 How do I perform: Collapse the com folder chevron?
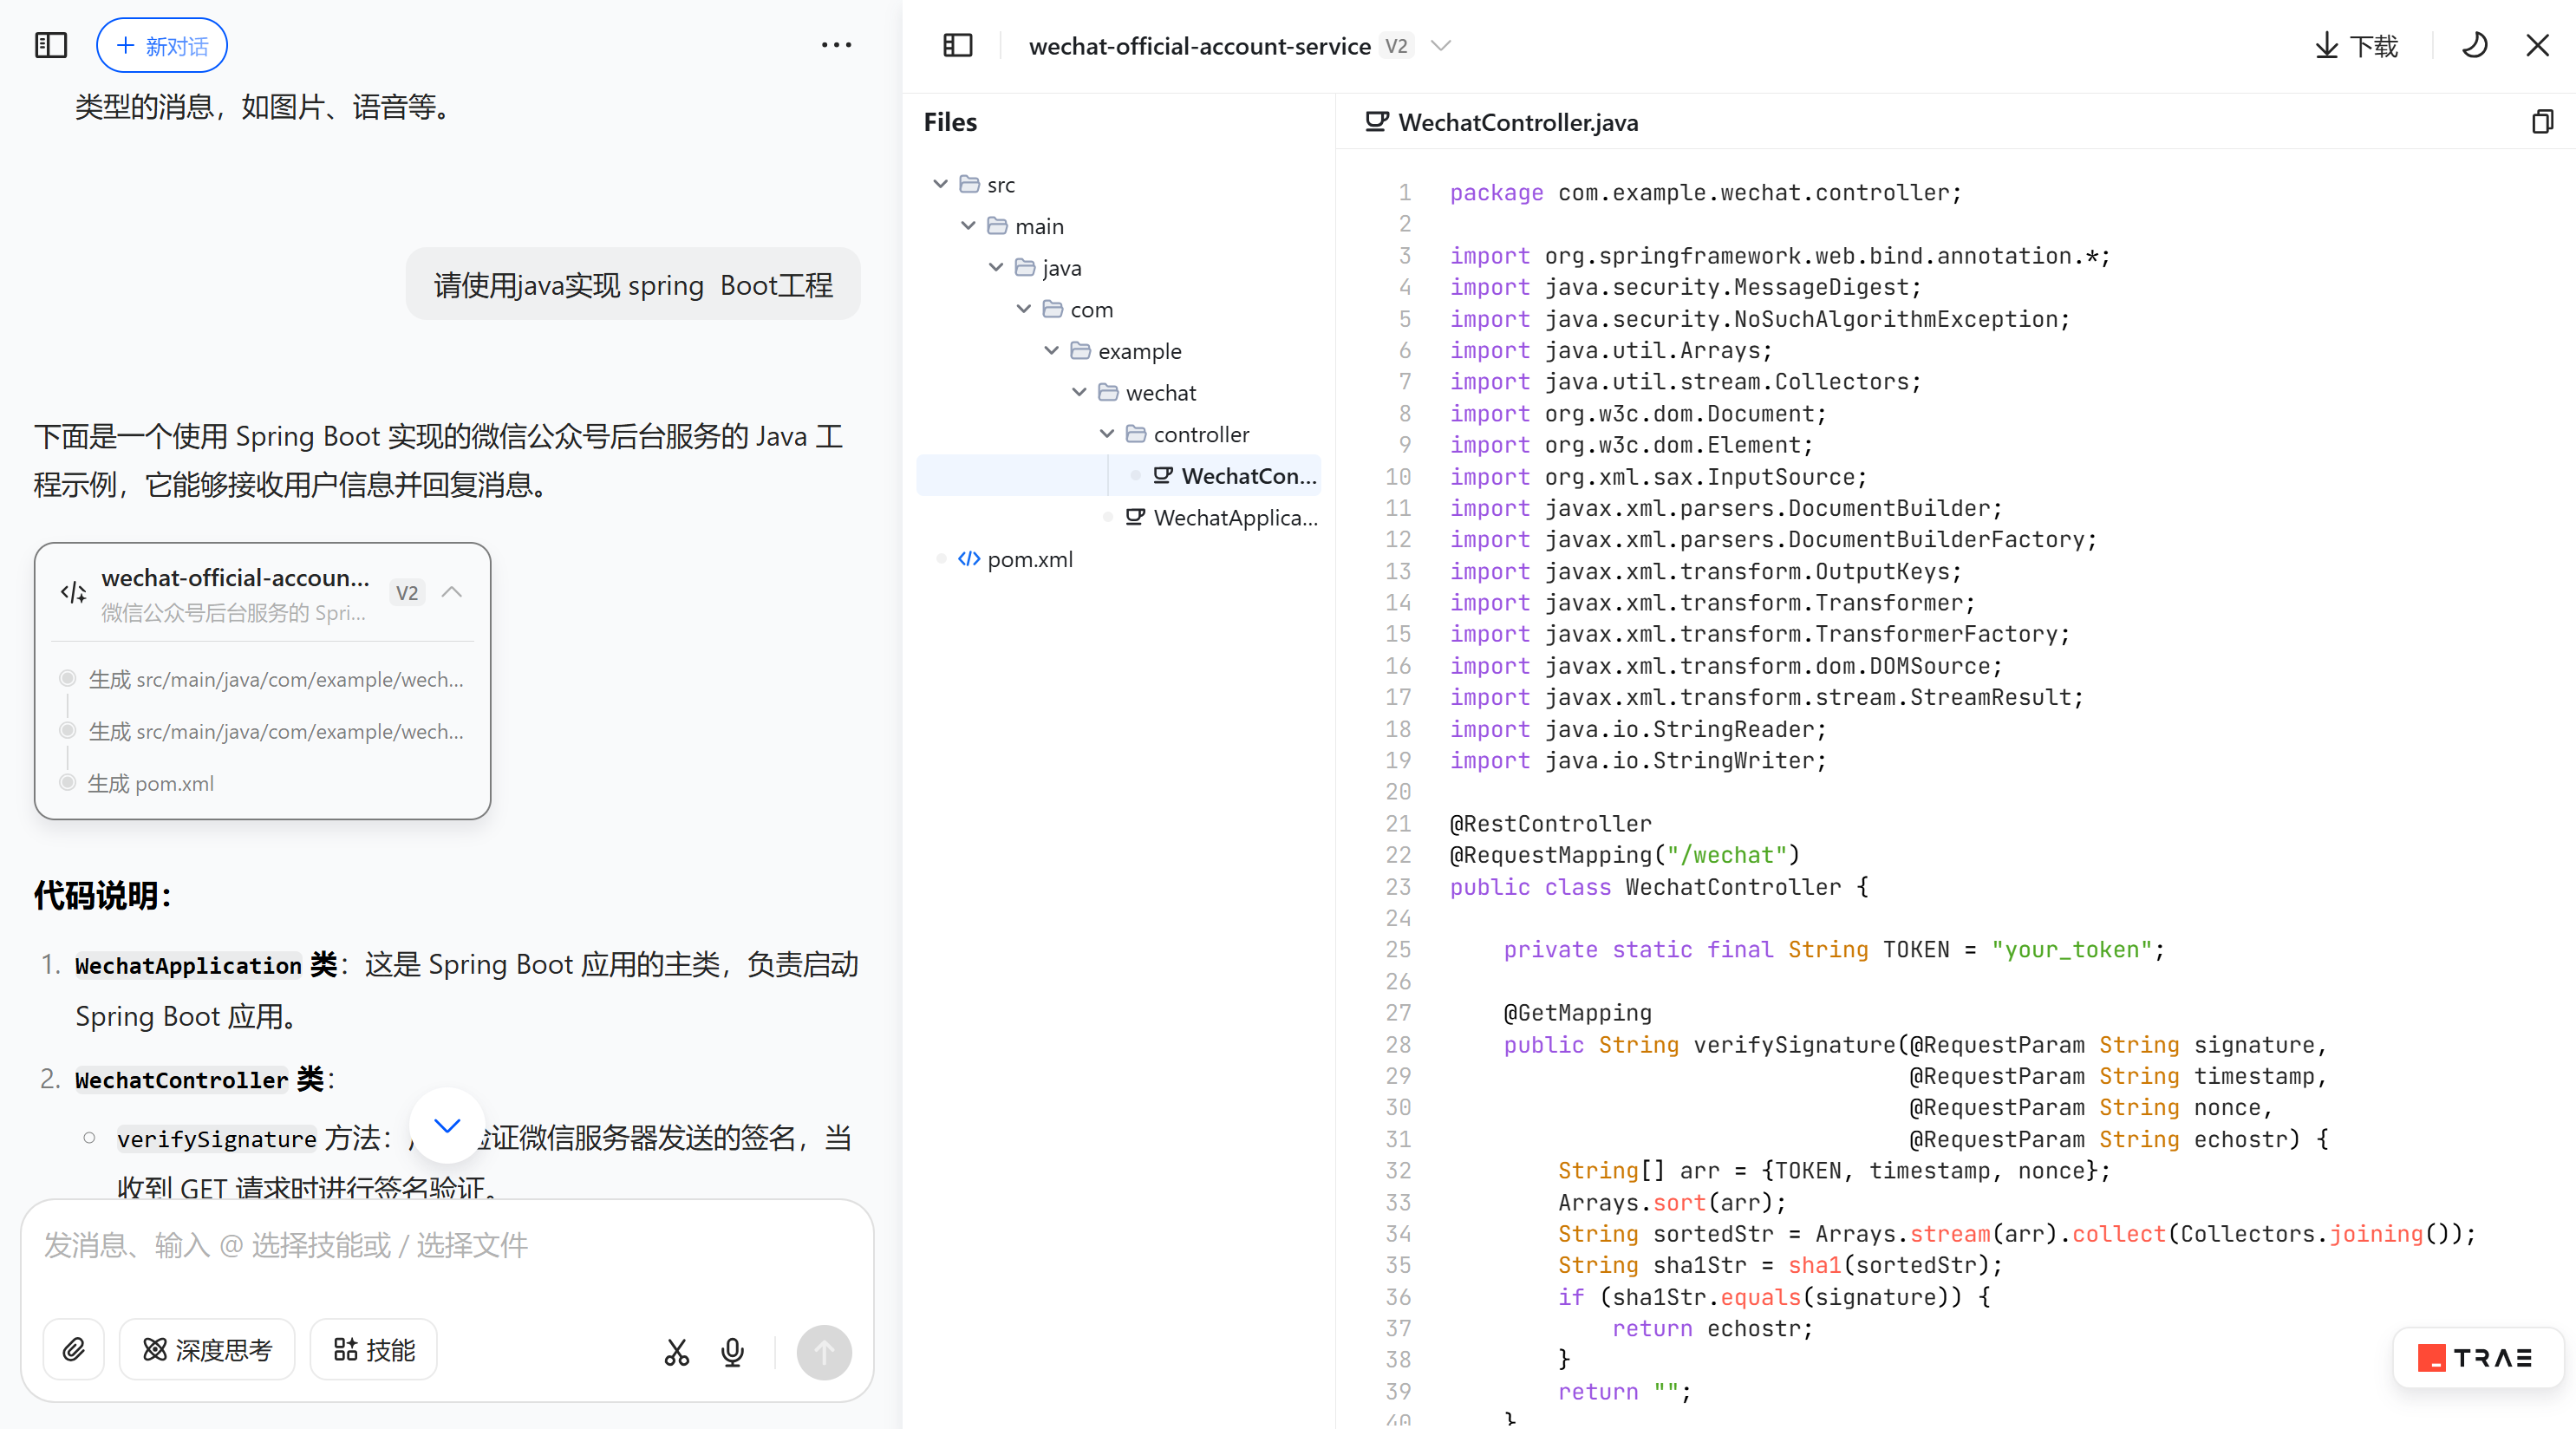(1023, 309)
